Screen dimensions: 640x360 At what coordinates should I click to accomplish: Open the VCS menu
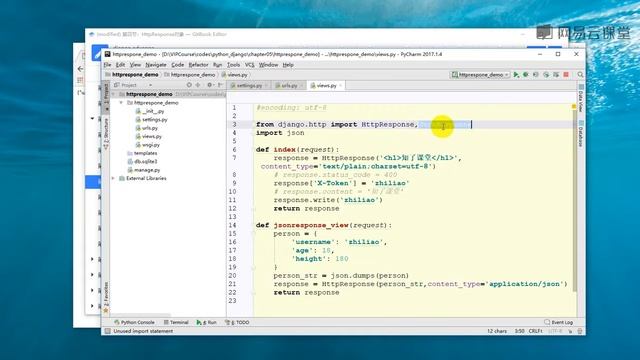[x=249, y=64]
